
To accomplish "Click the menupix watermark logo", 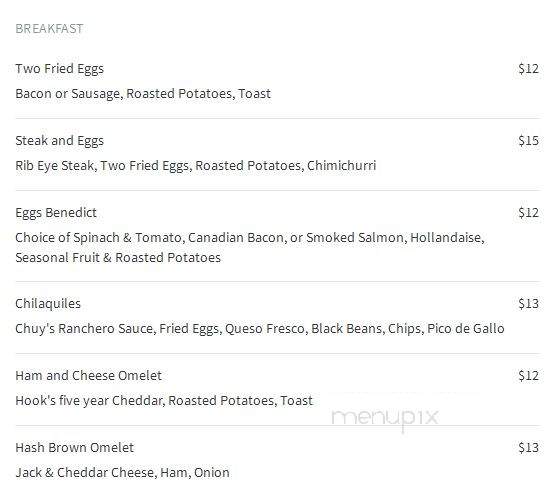I will click(x=385, y=418).
